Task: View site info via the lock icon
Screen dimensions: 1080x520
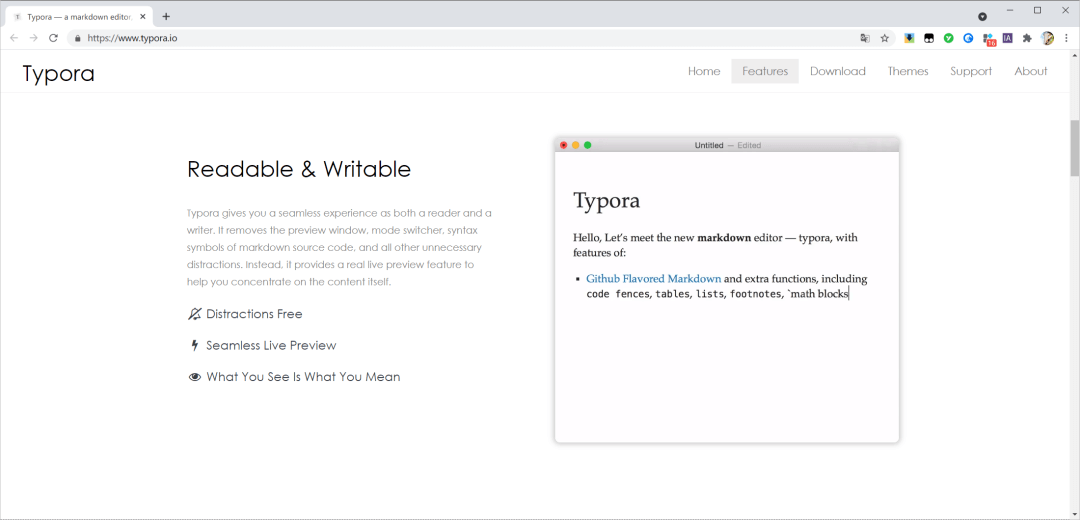Action: click(x=77, y=39)
